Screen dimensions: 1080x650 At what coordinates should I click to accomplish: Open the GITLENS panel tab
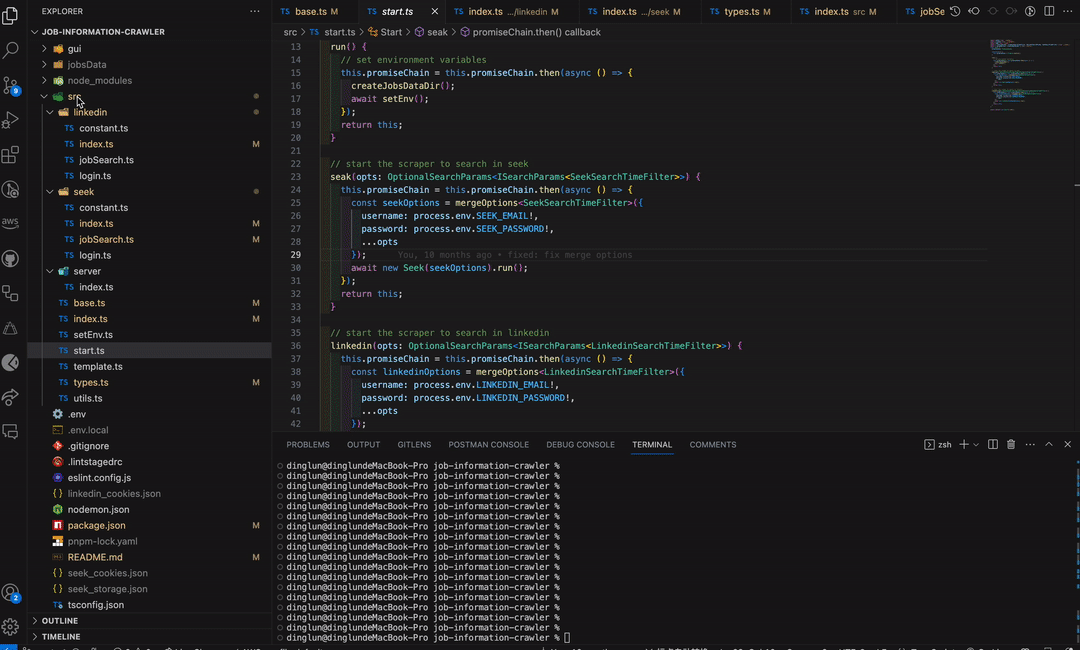point(414,445)
